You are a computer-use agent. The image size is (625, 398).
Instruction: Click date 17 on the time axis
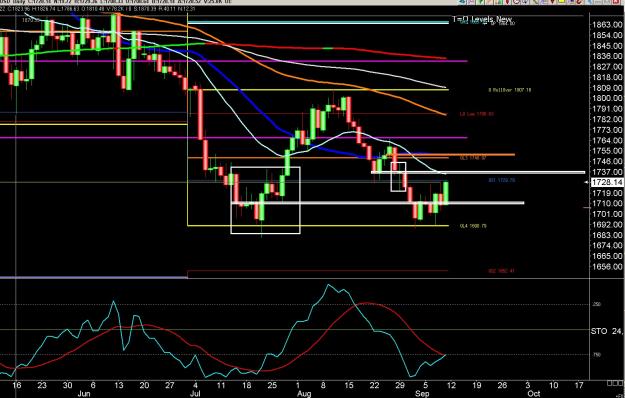click(x=578, y=385)
